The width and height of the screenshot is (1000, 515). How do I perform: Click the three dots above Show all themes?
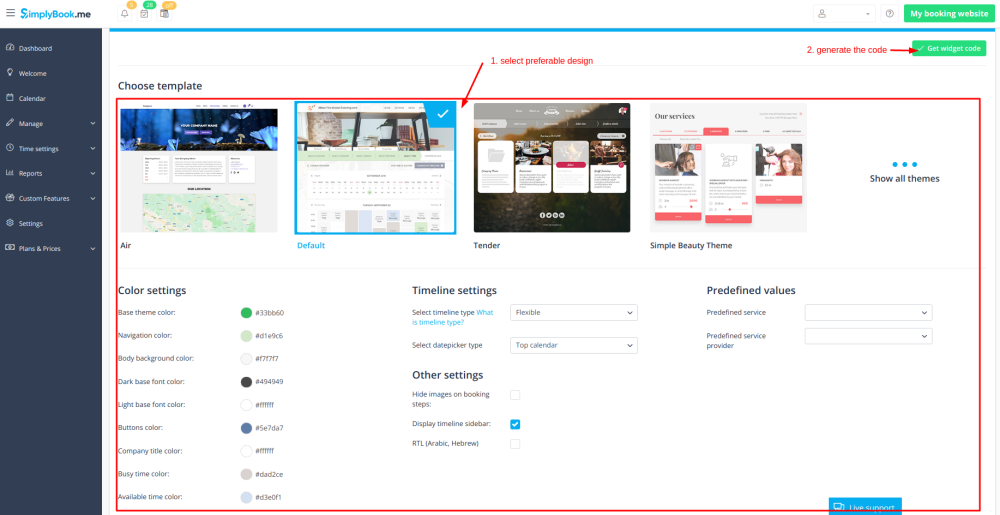[904, 164]
